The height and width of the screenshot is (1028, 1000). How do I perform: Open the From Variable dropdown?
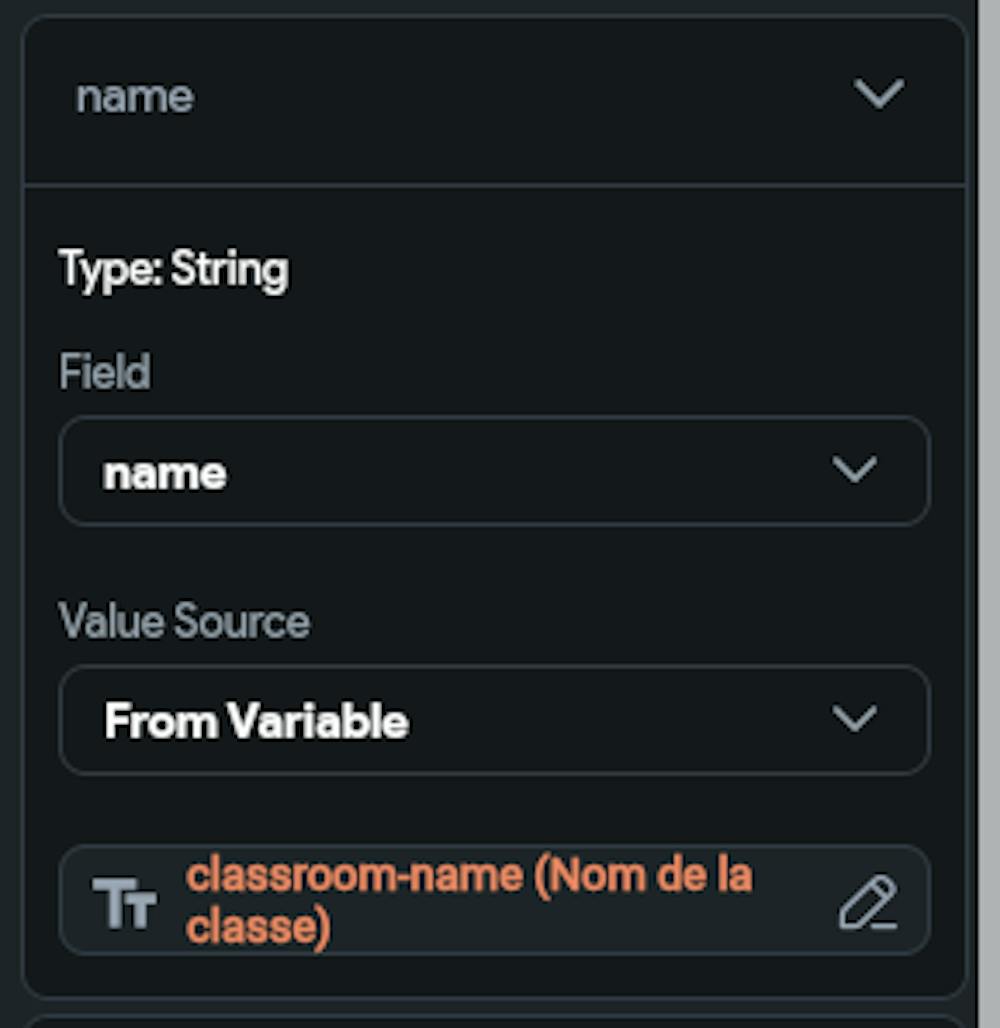494,720
